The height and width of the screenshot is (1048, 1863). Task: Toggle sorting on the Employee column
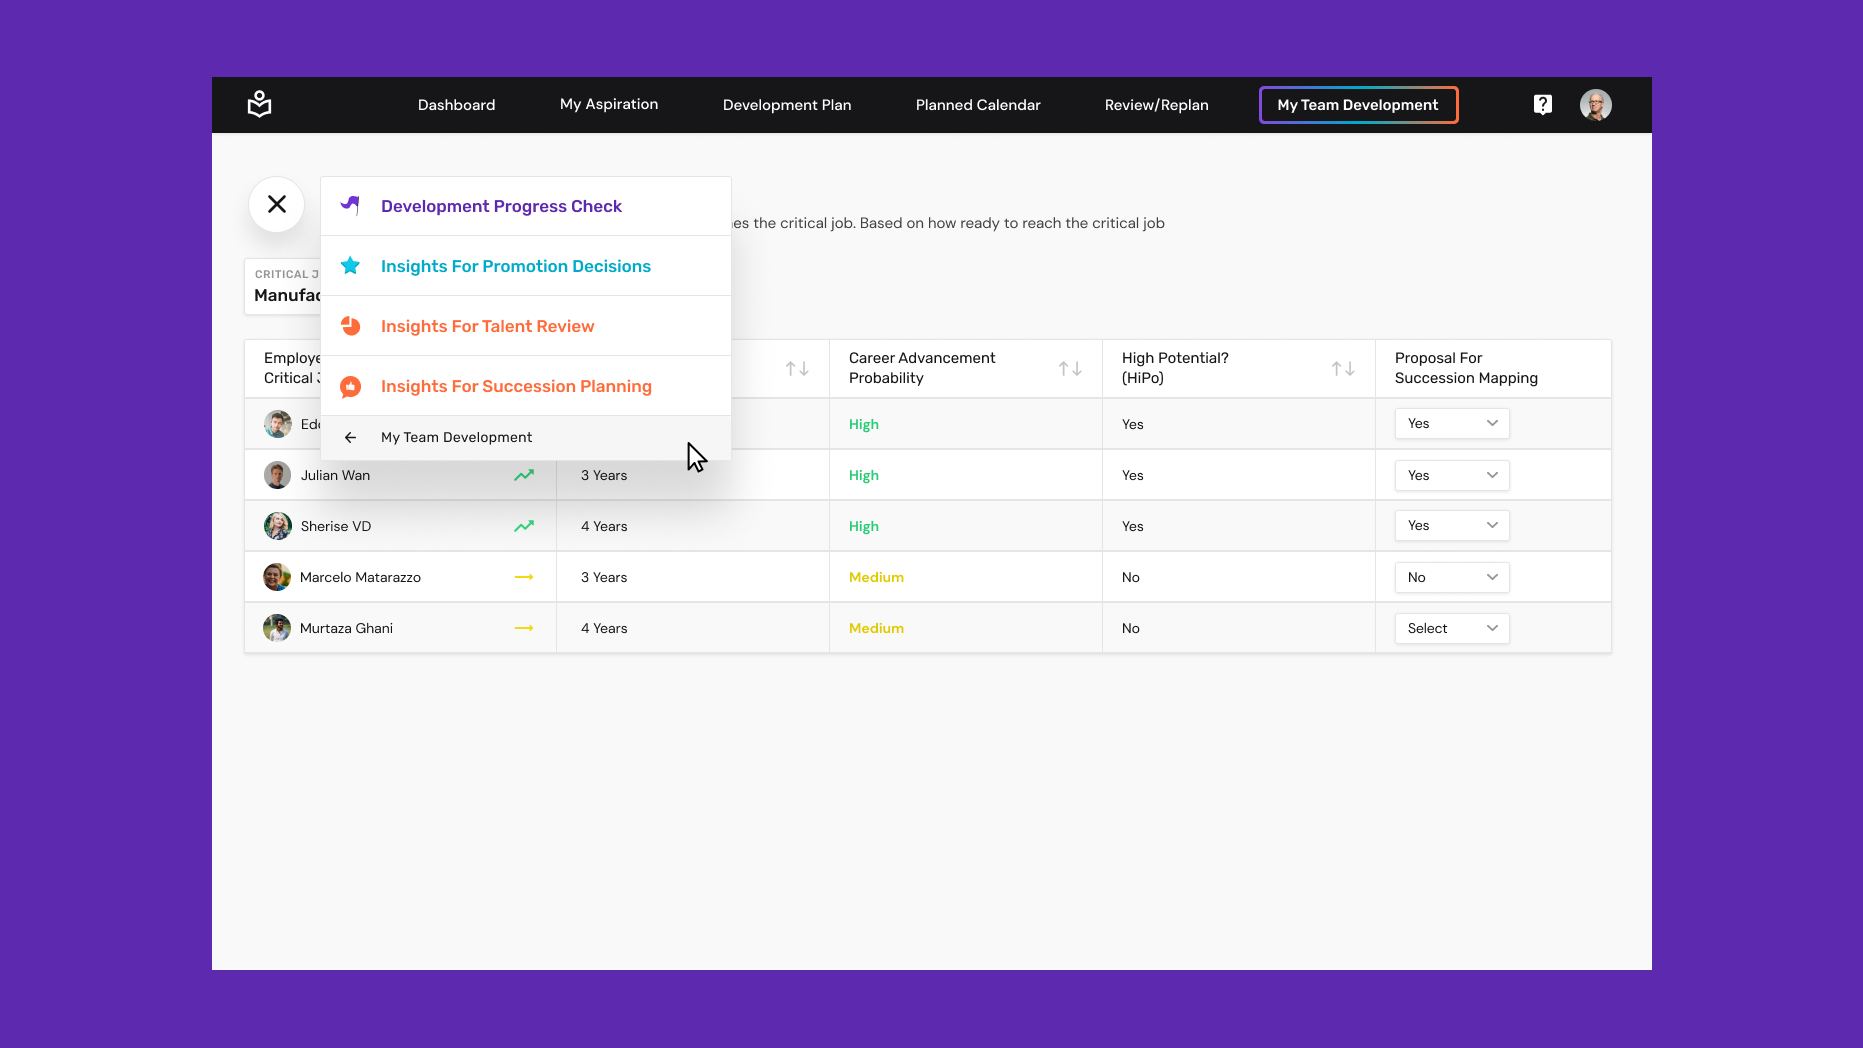click(x=798, y=368)
